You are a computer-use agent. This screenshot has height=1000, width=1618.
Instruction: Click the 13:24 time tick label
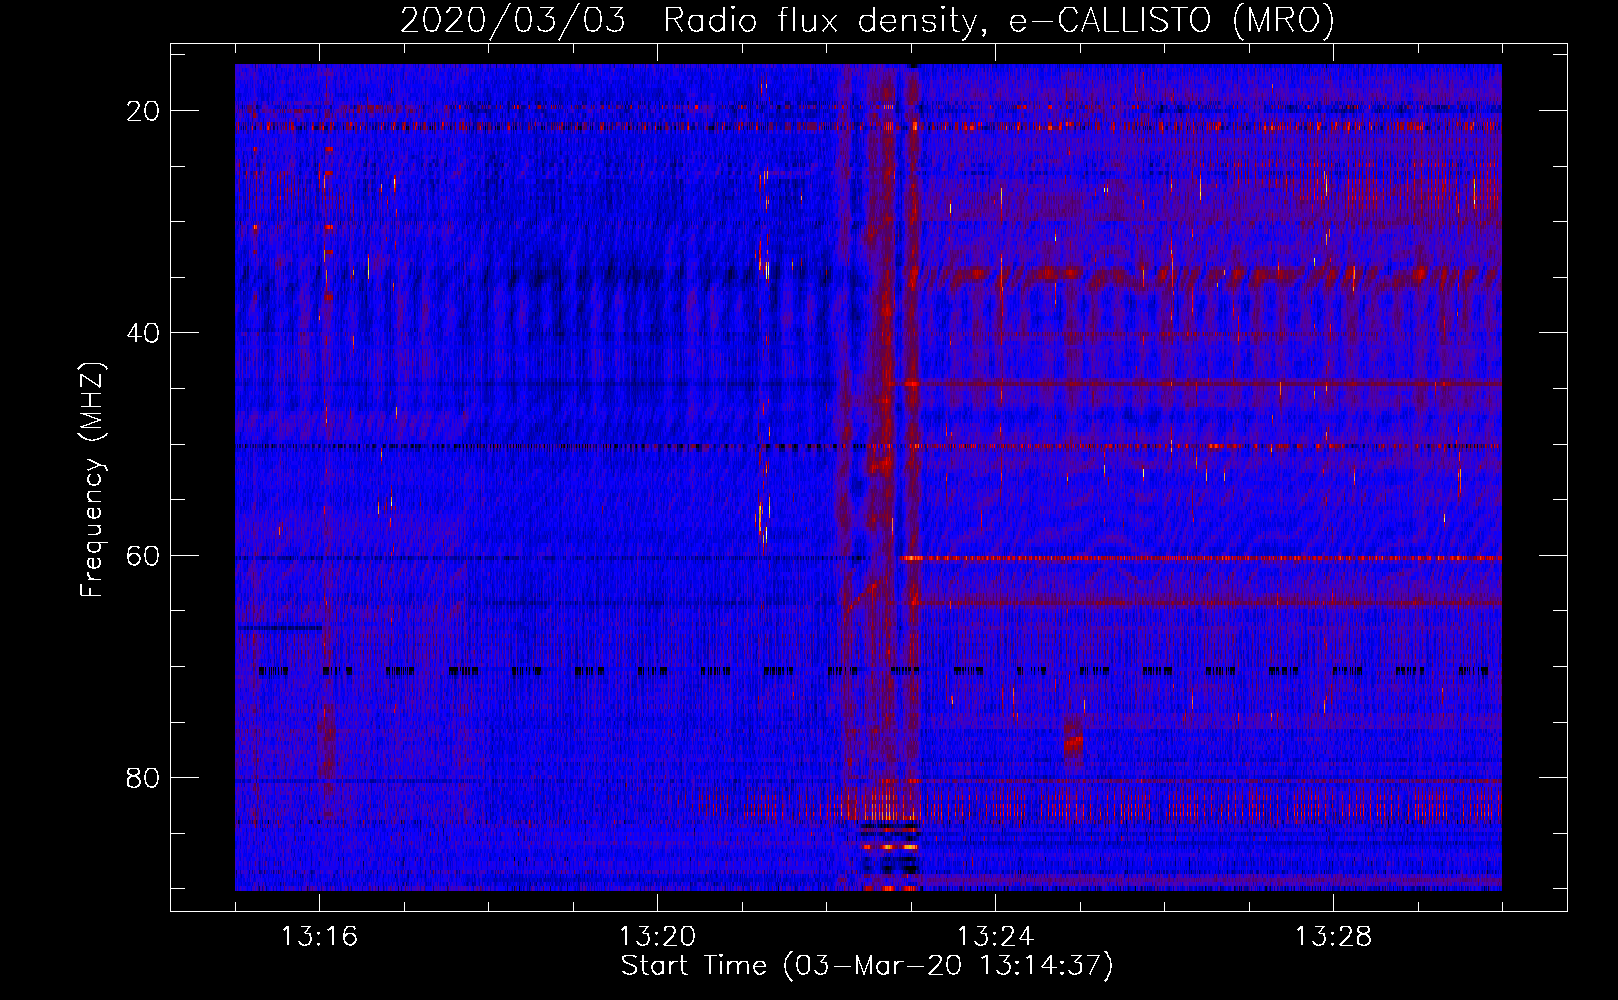(x=995, y=937)
